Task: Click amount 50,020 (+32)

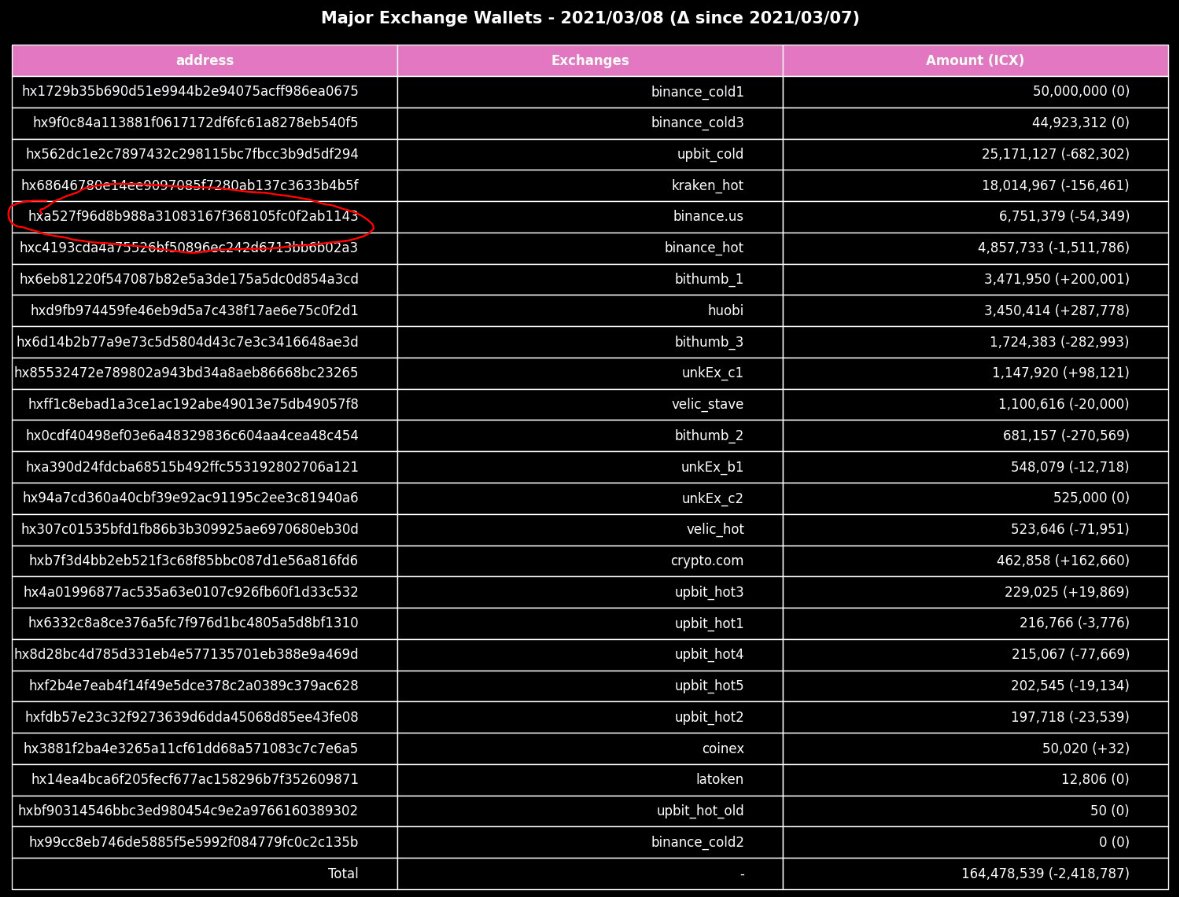Action: click(x=1085, y=749)
